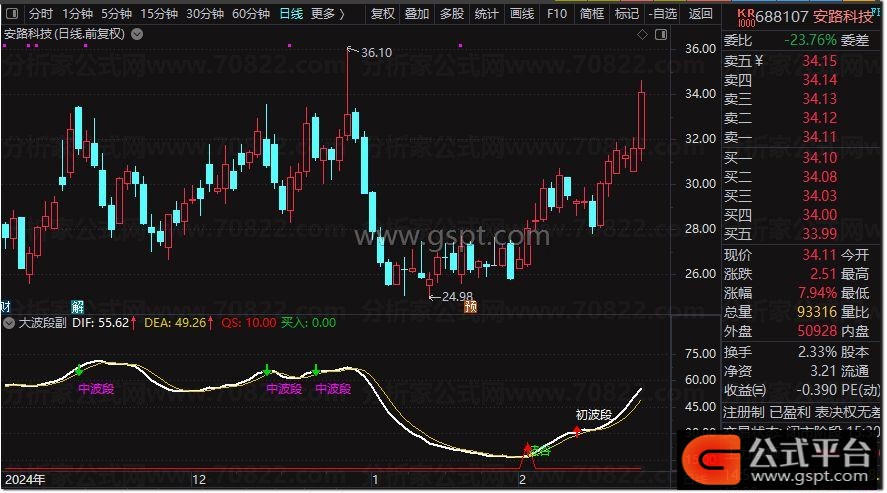Open F10 company information
The width and height of the screenshot is (887, 493).
557,13
